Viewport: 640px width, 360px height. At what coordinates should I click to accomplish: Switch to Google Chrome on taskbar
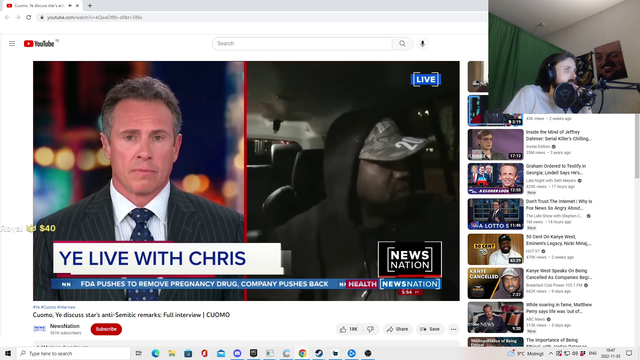tap(302, 353)
